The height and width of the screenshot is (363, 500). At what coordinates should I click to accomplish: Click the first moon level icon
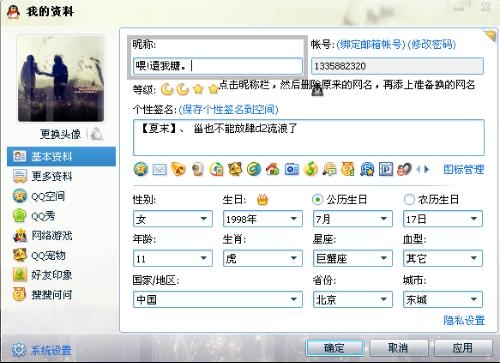(167, 89)
